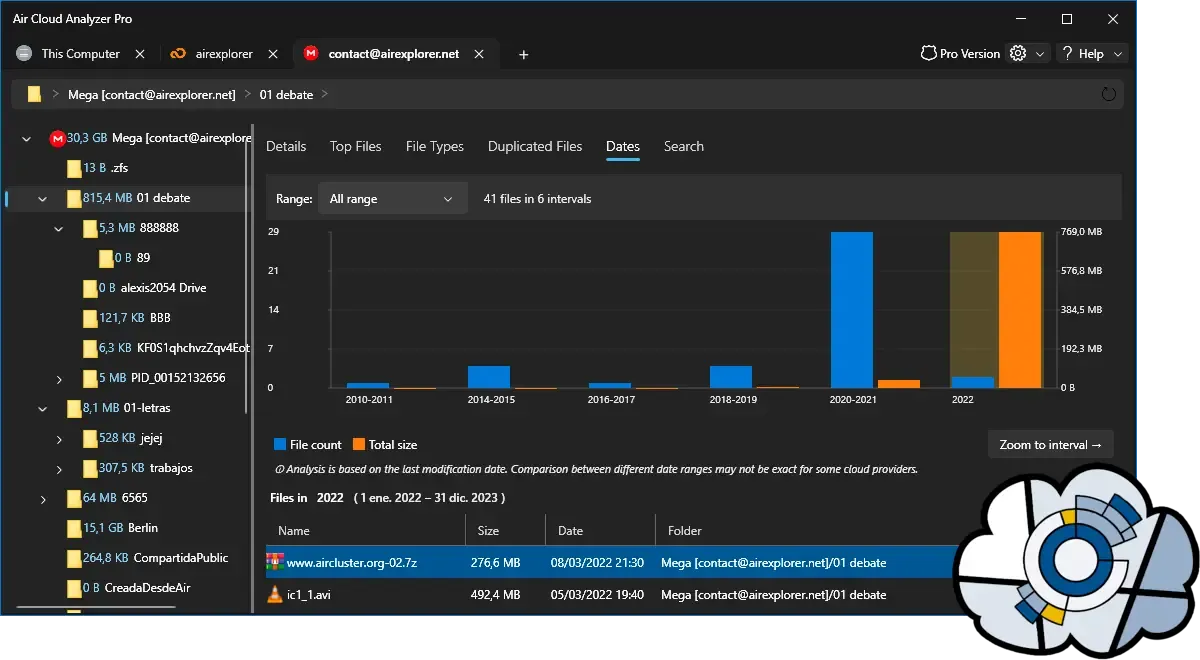The width and height of the screenshot is (1200, 660).
Task: Expand the jejej folder node
Action: point(59,439)
